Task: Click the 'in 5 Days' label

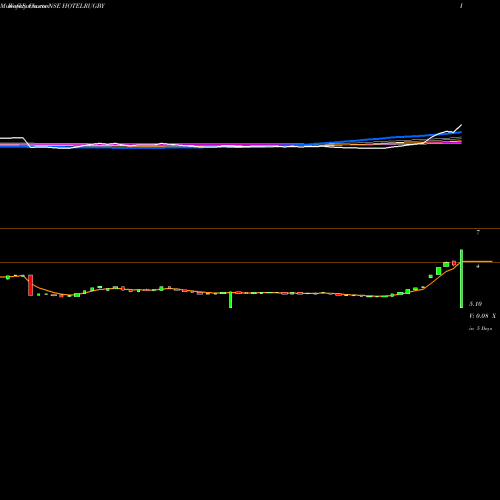Action: [x=480, y=328]
